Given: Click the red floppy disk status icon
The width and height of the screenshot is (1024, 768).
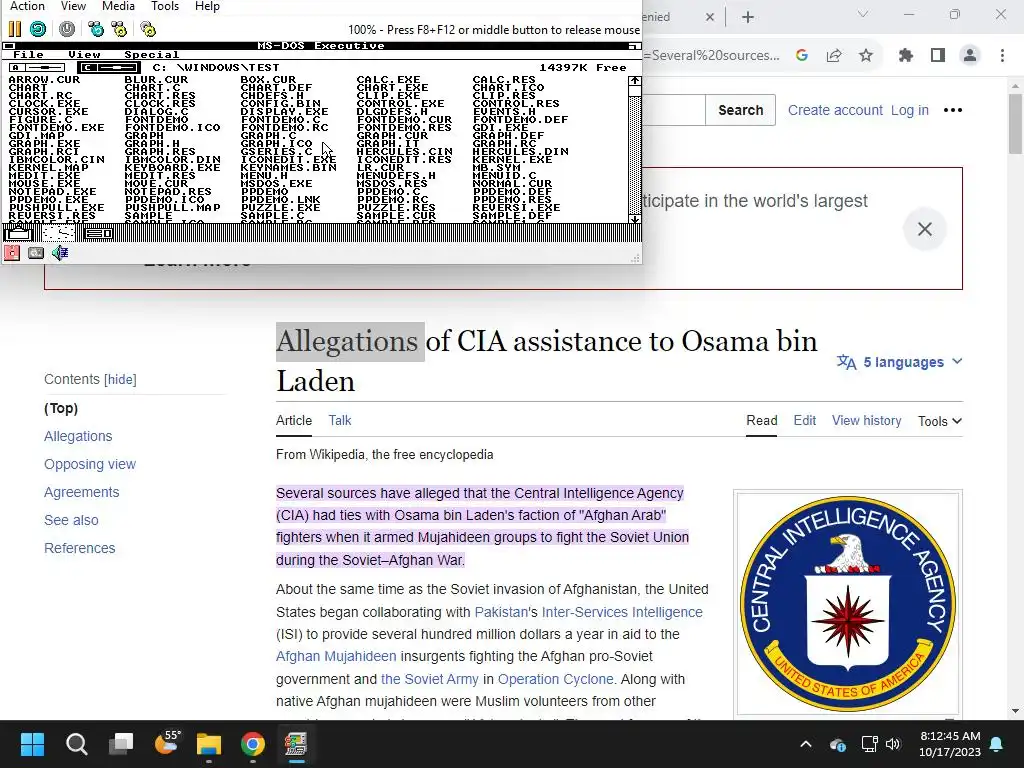Looking at the screenshot, I should (x=12, y=253).
